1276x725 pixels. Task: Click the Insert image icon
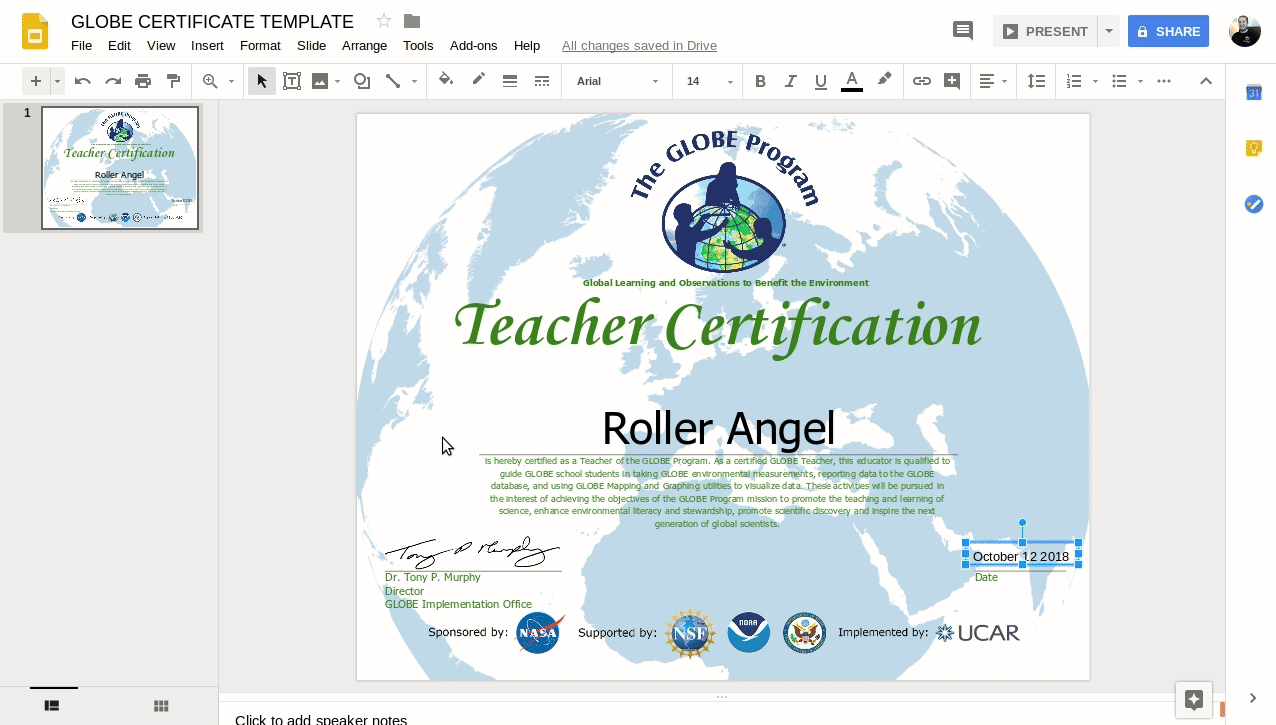click(x=320, y=81)
